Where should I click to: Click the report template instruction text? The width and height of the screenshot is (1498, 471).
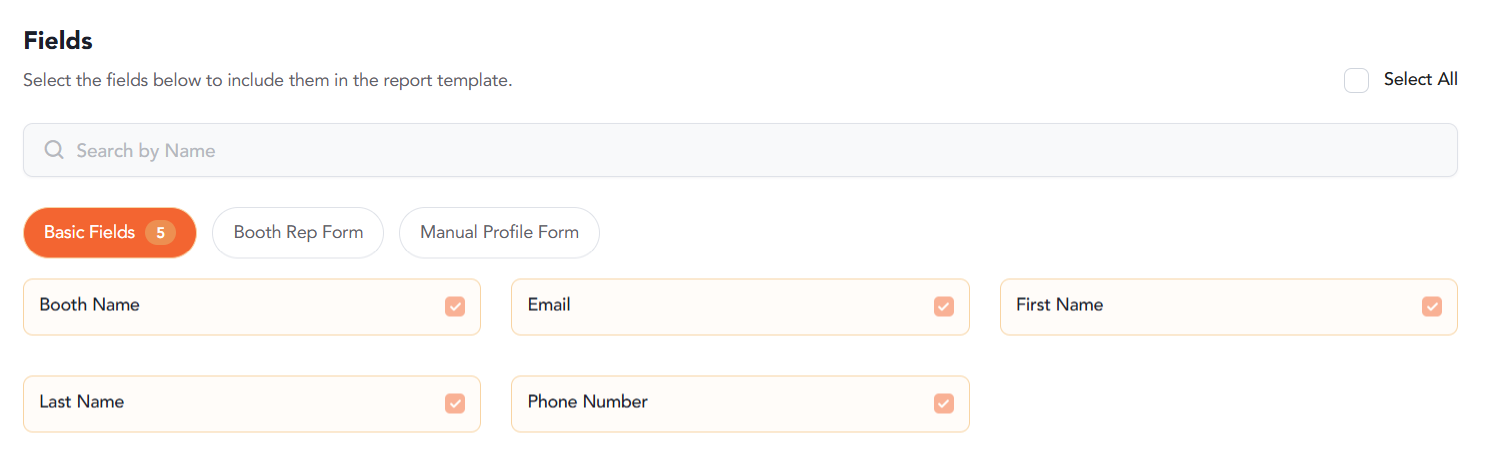[x=267, y=81]
